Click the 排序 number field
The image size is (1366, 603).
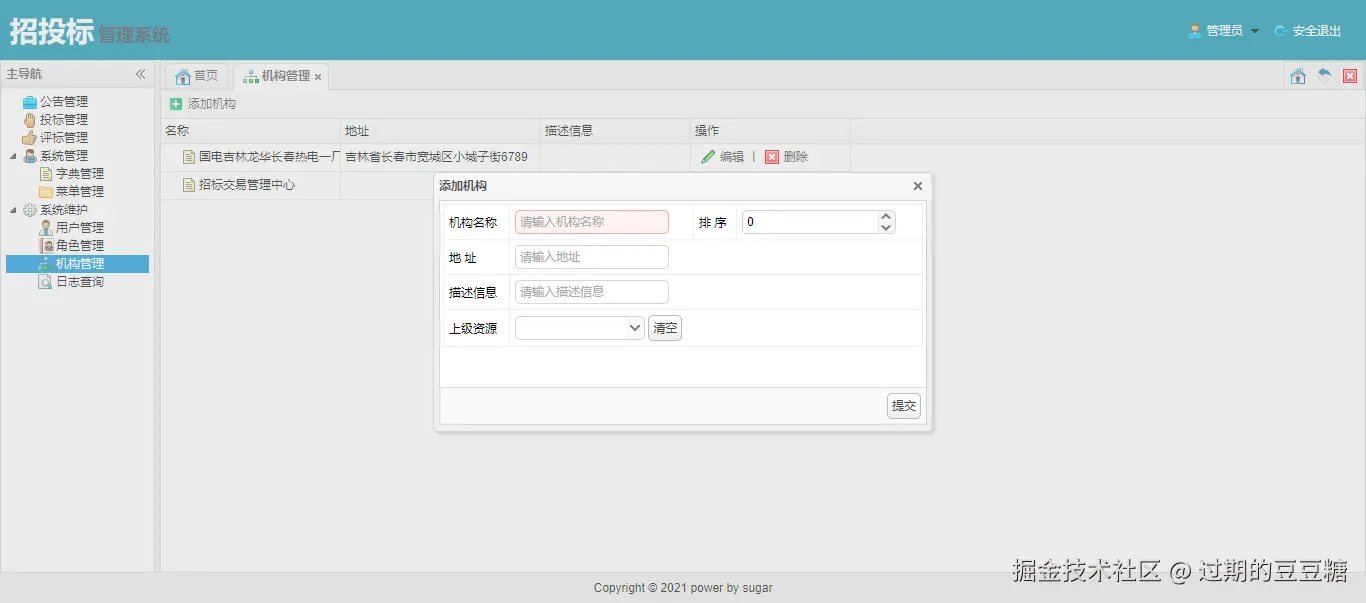tap(810, 222)
